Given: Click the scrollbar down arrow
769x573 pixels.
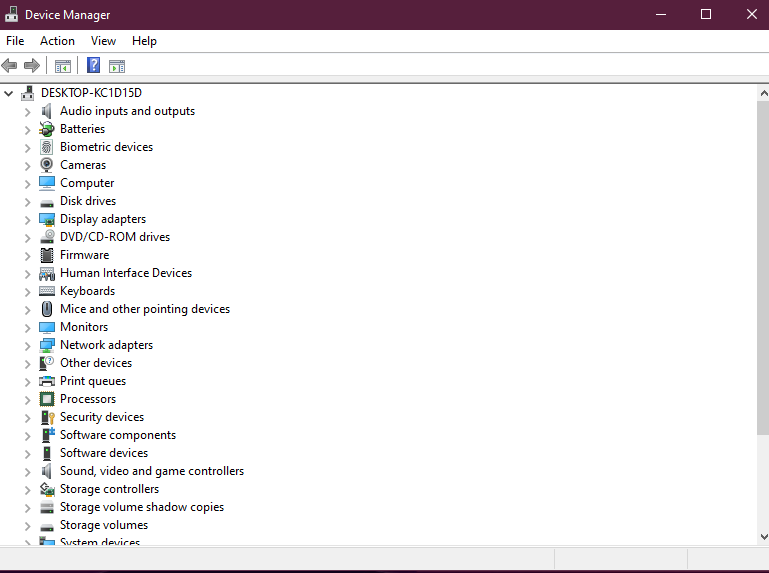Looking at the screenshot, I should (x=763, y=537).
